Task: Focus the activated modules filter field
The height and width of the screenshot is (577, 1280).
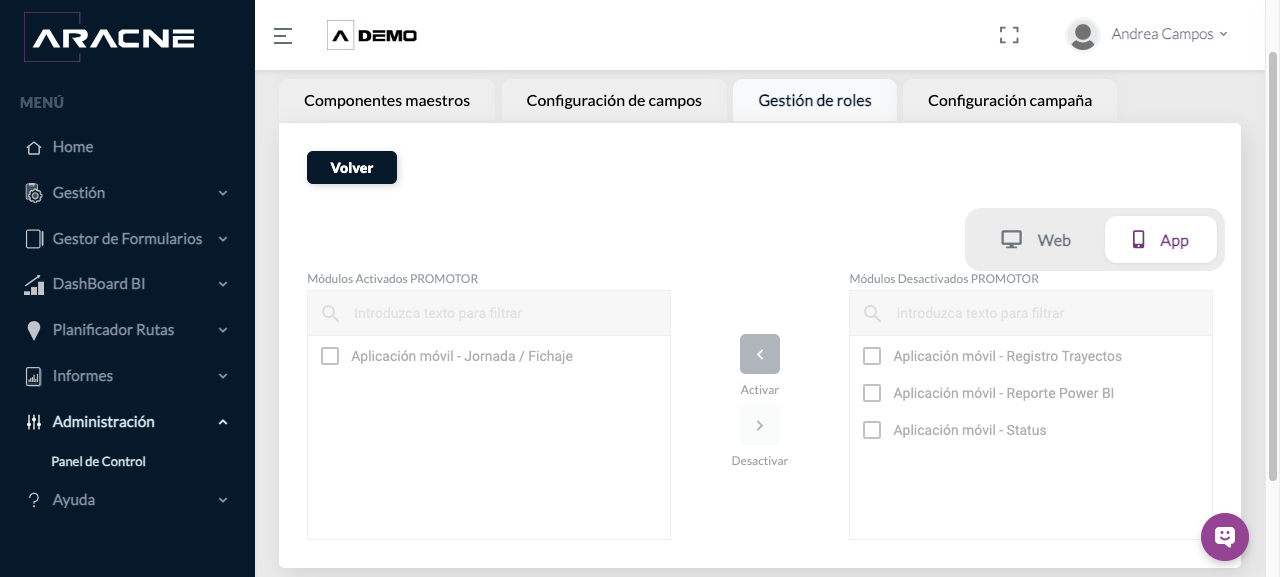Action: 489,313
